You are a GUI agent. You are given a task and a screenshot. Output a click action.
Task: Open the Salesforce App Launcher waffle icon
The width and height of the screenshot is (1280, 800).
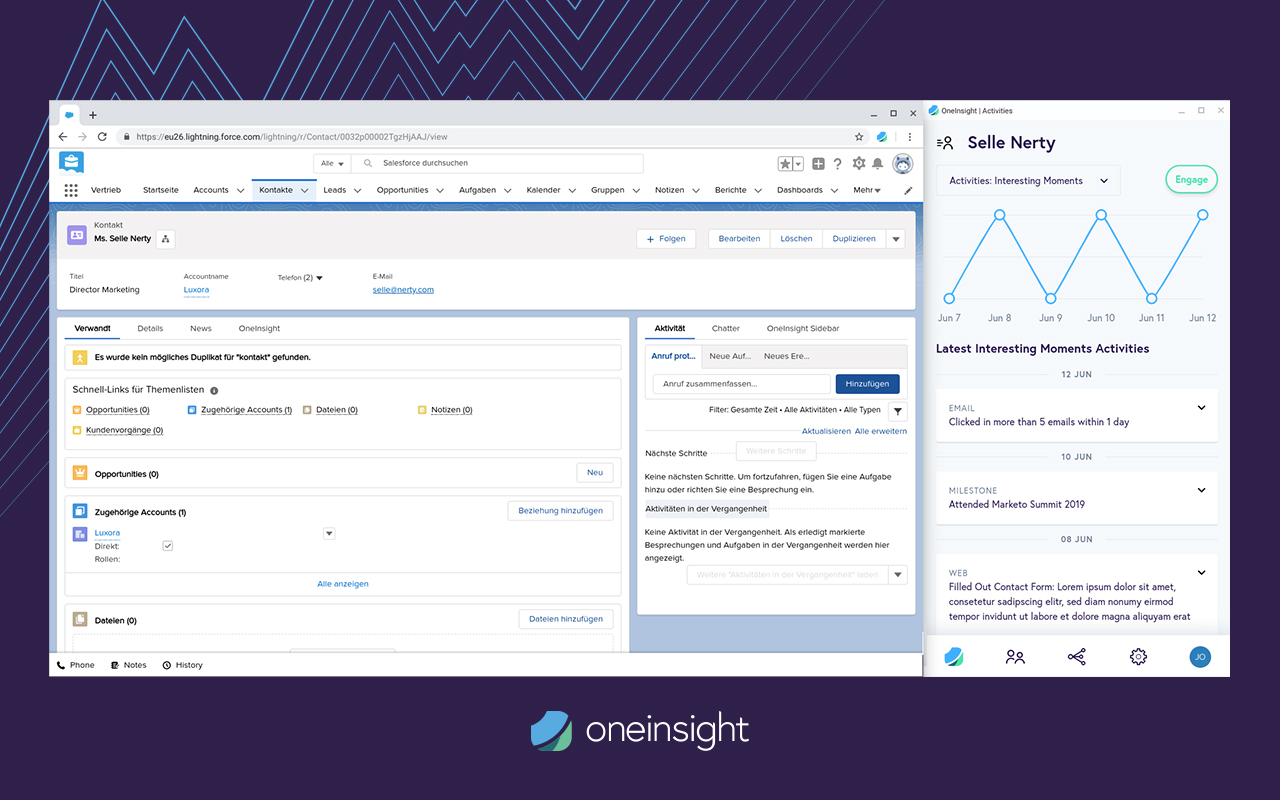tap(71, 190)
